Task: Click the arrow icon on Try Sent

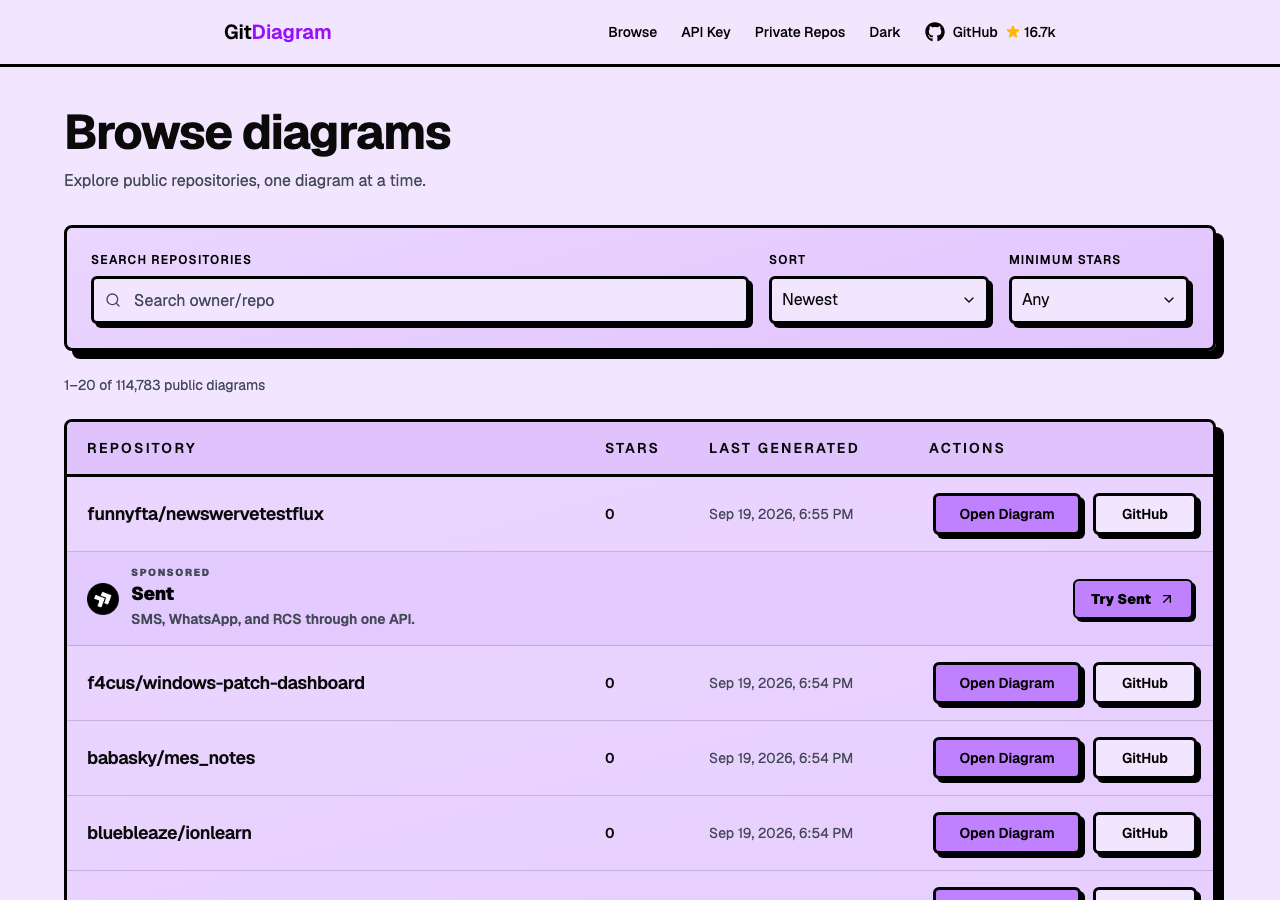Action: point(1167,599)
